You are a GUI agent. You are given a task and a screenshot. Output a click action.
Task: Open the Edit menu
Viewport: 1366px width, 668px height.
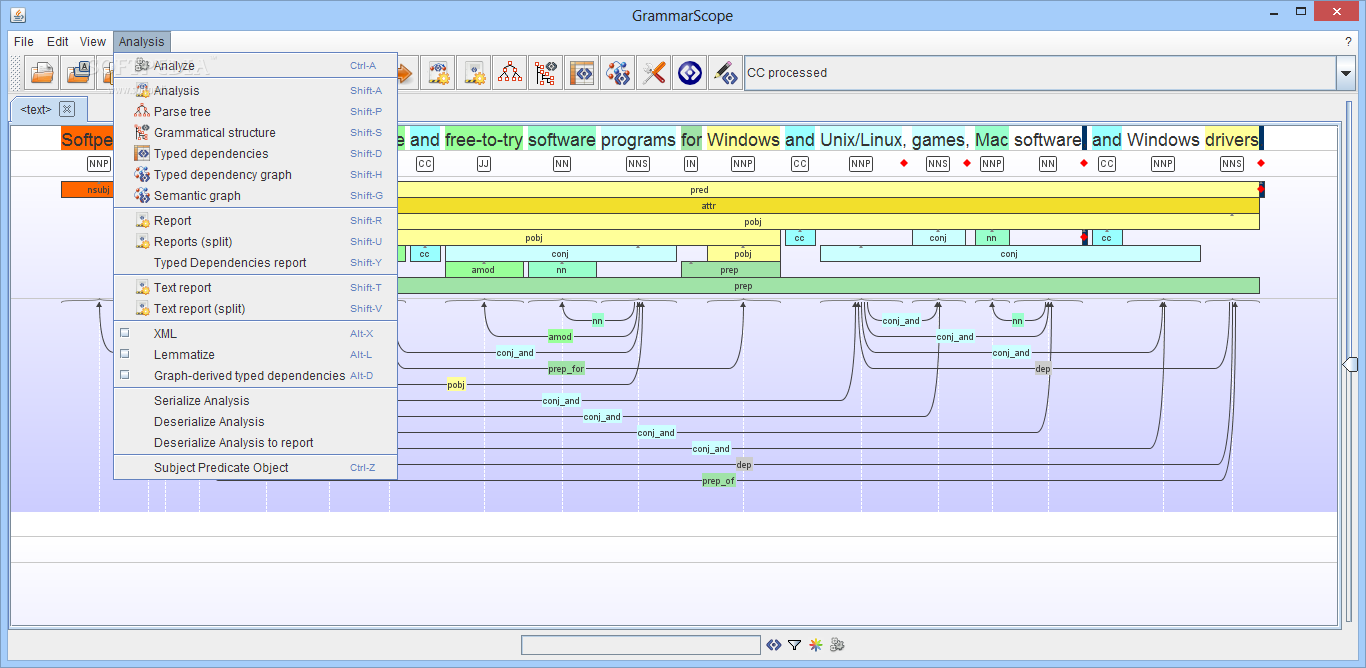pos(58,42)
